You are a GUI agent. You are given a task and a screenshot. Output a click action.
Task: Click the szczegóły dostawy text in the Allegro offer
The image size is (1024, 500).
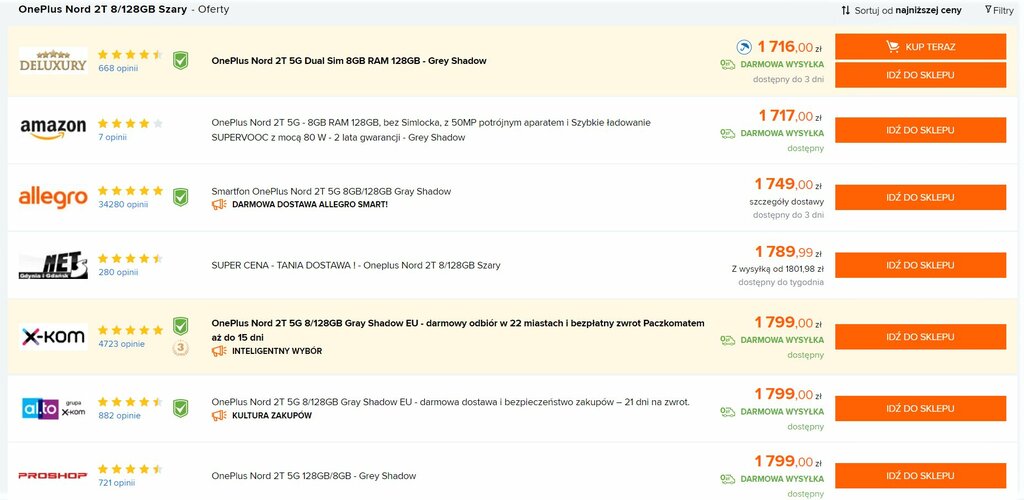[786, 202]
